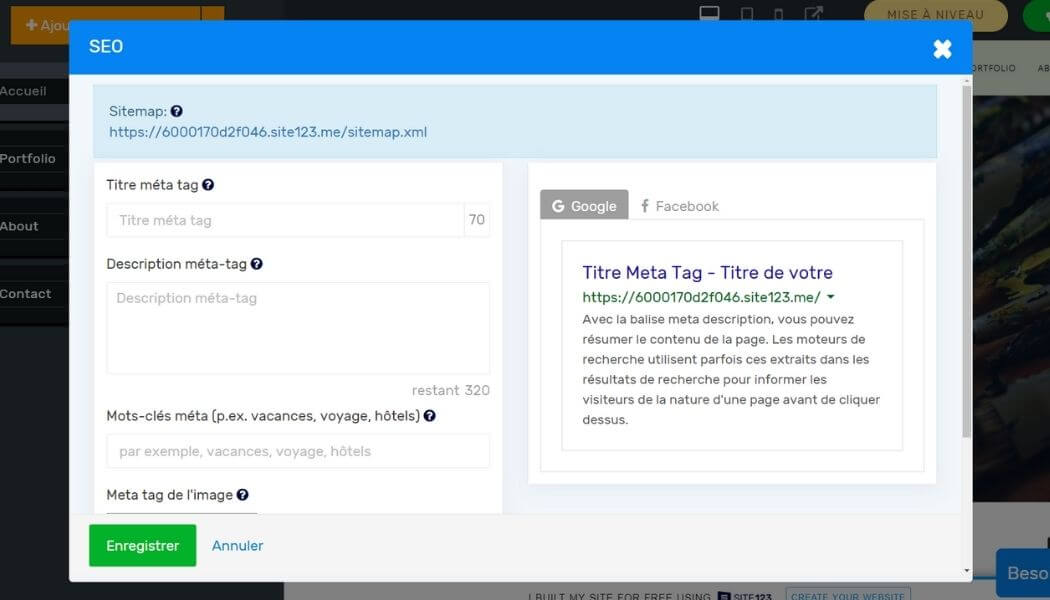Click scrollbar down arrow in SEO dialog
Screen dimensions: 1050x600
click(x=966, y=571)
